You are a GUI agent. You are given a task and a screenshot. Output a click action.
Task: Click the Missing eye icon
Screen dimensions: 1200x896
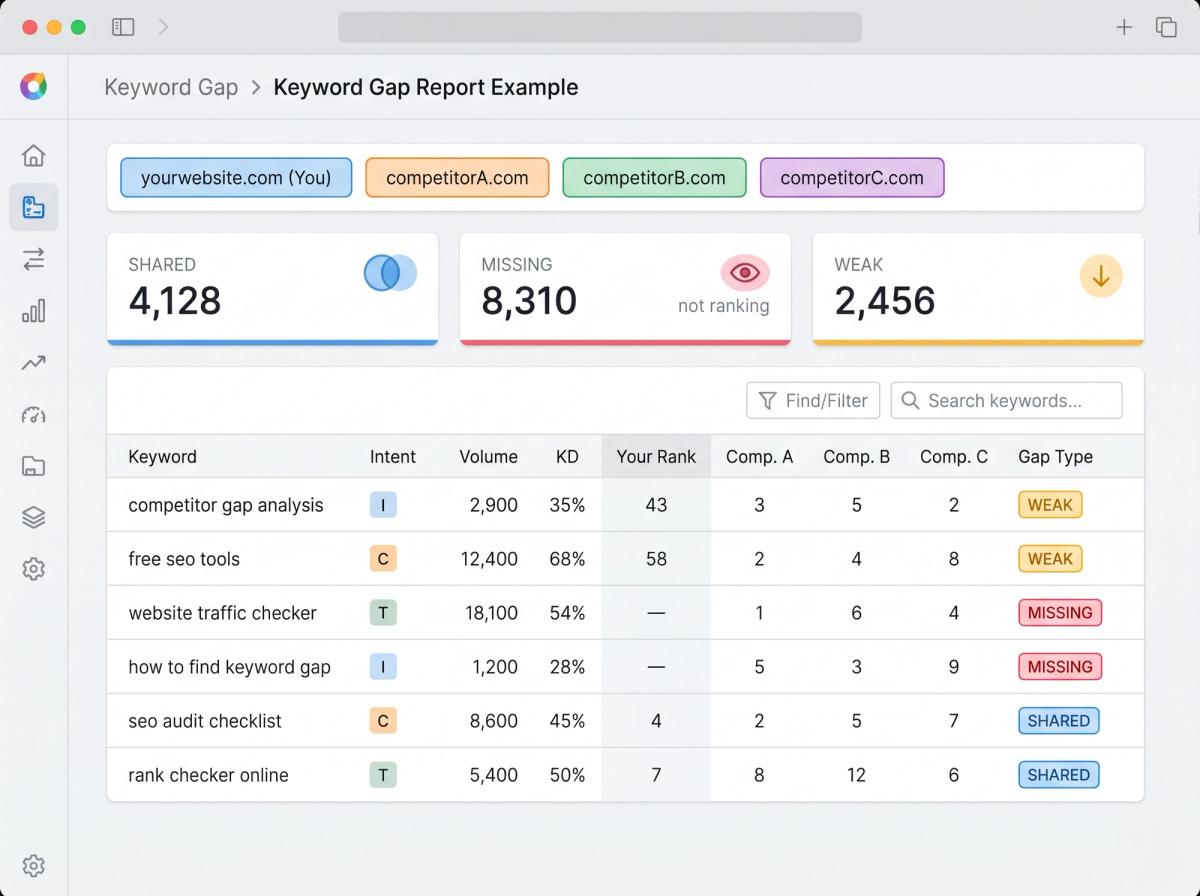(x=745, y=272)
